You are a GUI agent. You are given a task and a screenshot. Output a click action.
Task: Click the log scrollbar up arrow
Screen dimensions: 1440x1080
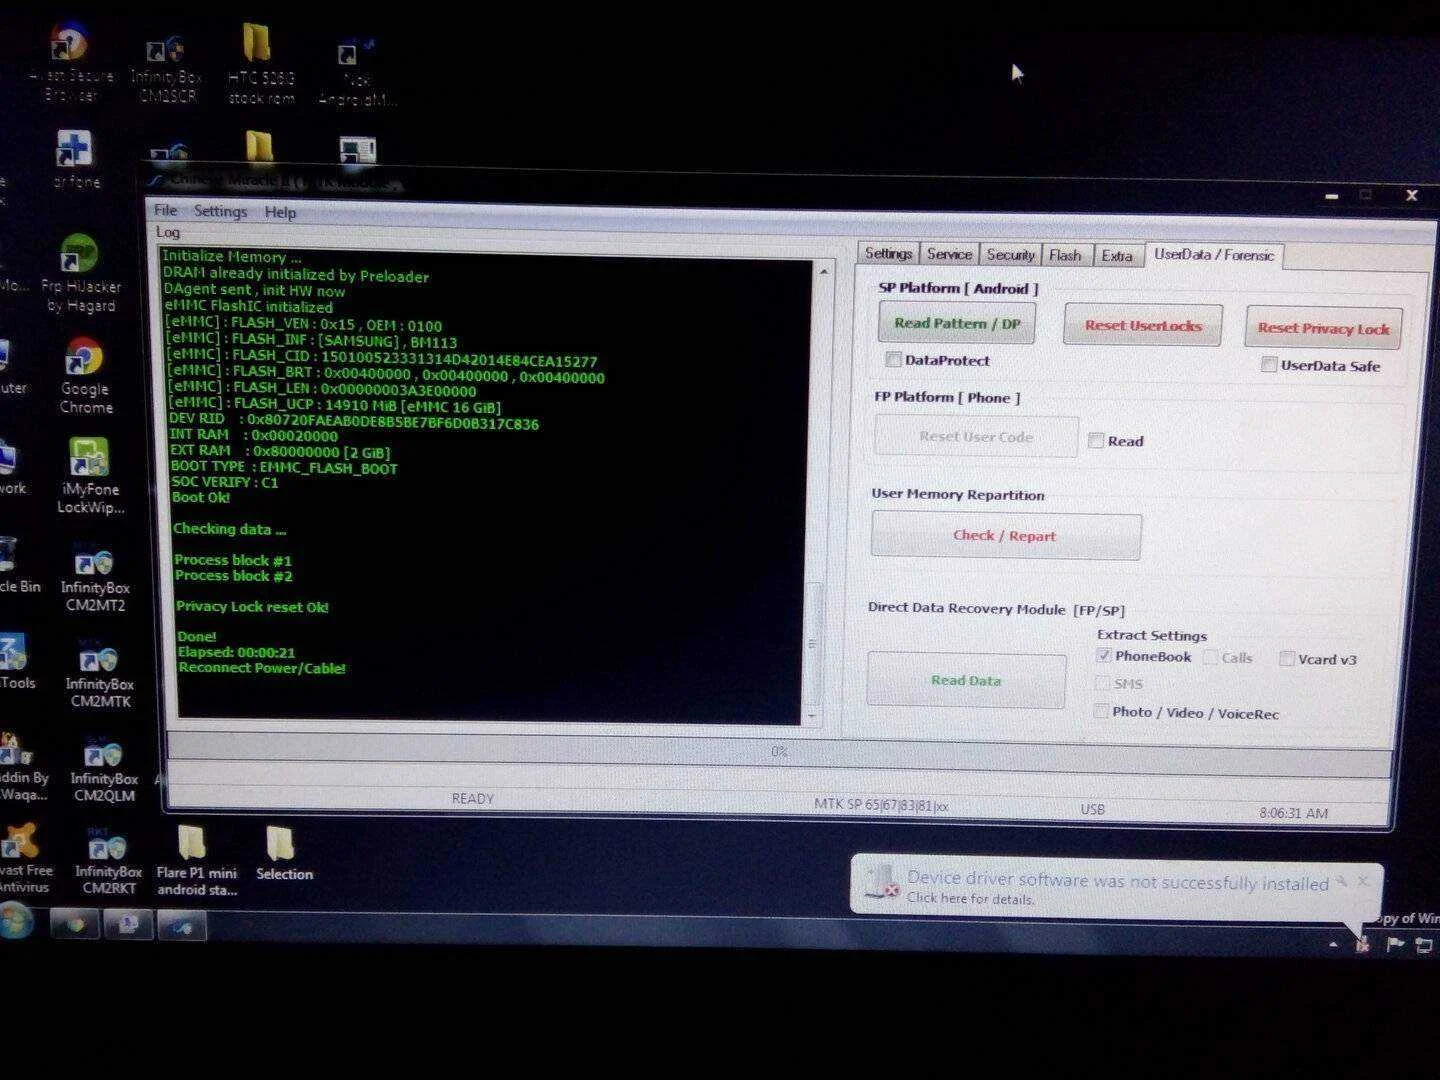824,271
